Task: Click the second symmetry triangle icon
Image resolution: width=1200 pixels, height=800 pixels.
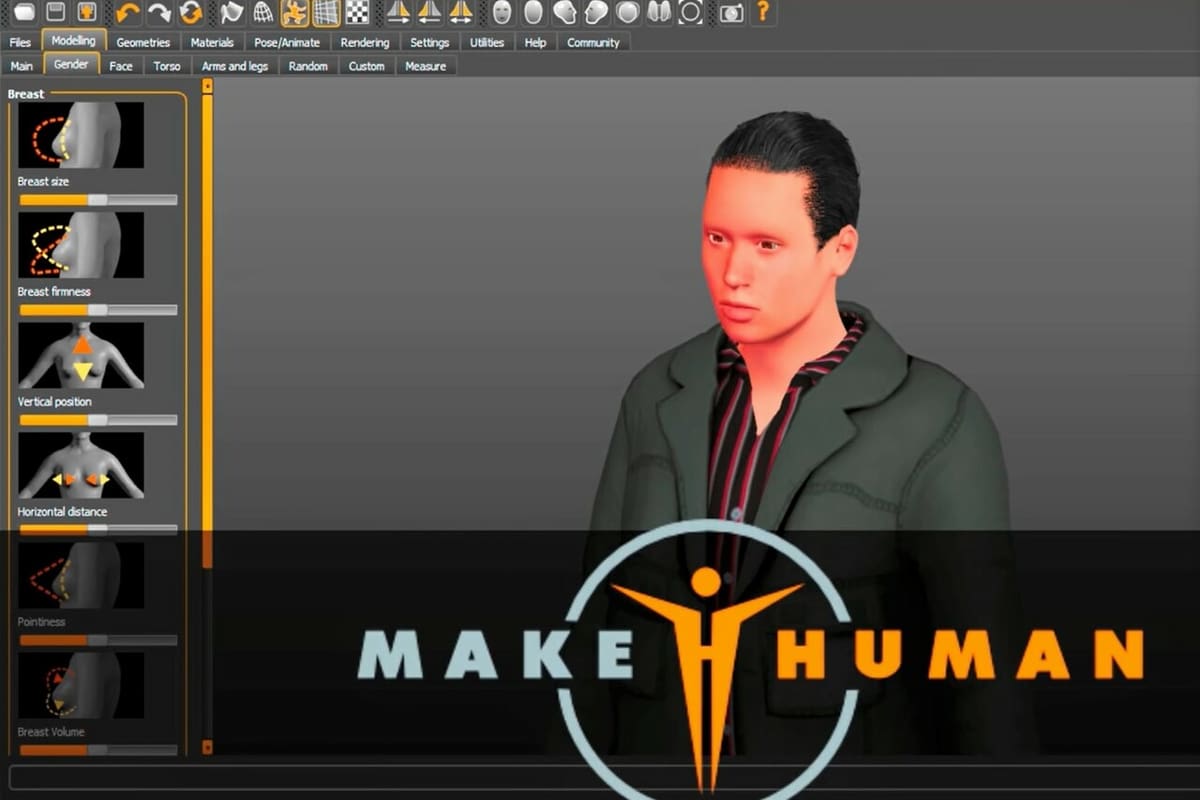Action: pos(429,12)
